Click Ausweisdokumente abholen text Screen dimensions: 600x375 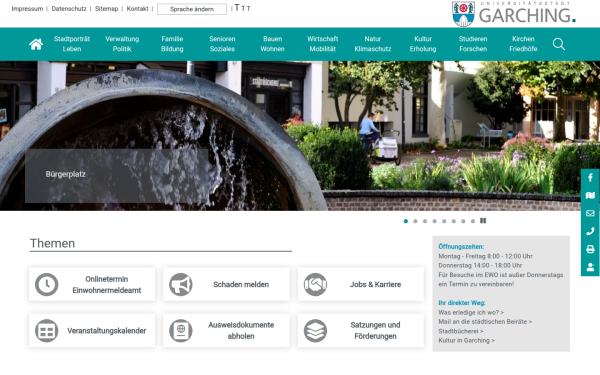[241, 331]
